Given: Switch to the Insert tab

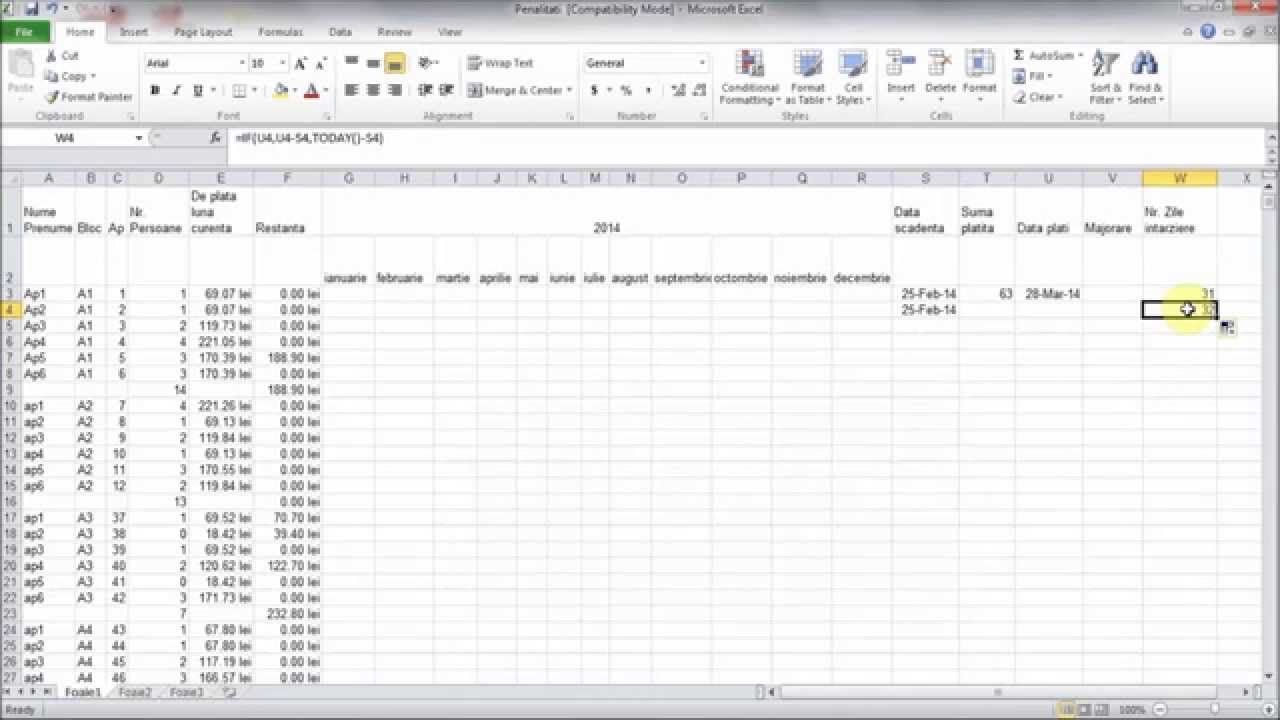Looking at the screenshot, I should point(133,32).
